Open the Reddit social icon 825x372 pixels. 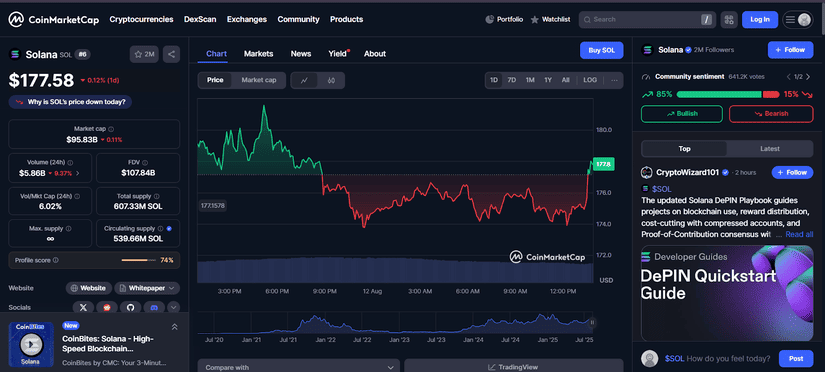(107, 307)
